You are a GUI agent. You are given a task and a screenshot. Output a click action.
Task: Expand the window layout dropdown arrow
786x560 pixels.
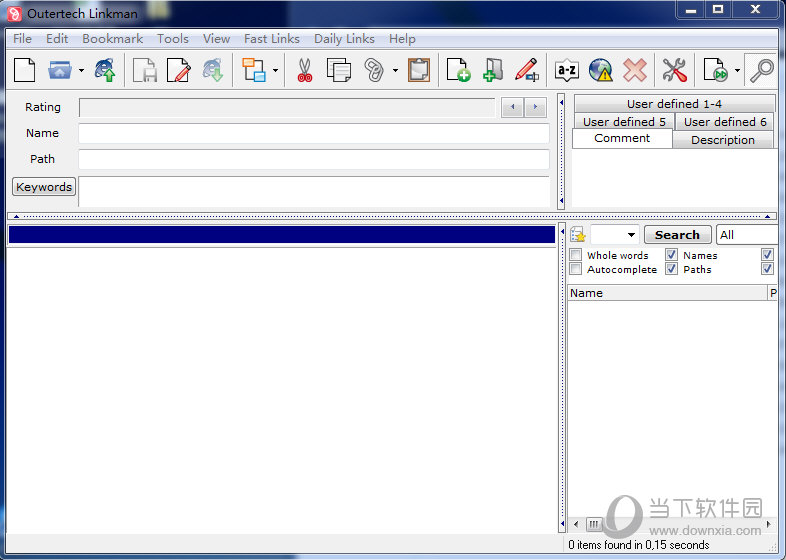pos(275,71)
